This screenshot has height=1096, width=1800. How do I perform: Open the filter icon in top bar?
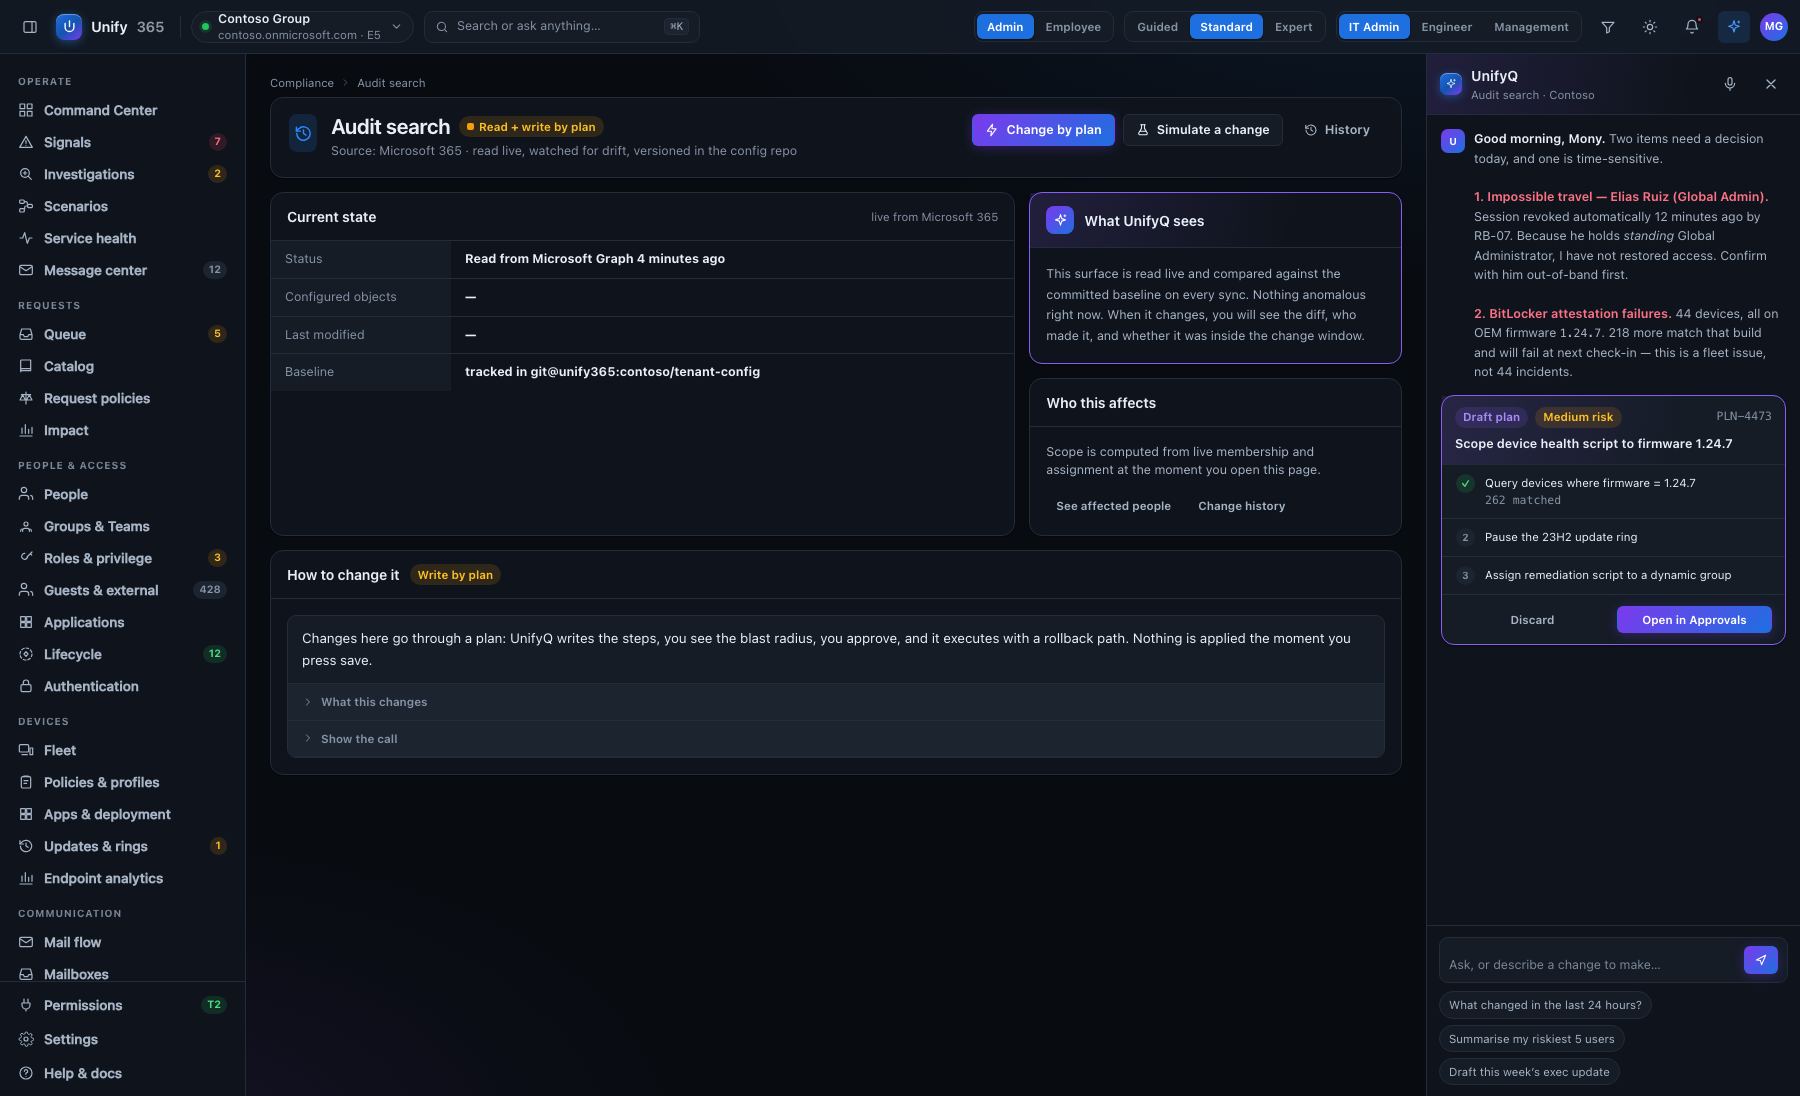coord(1608,27)
